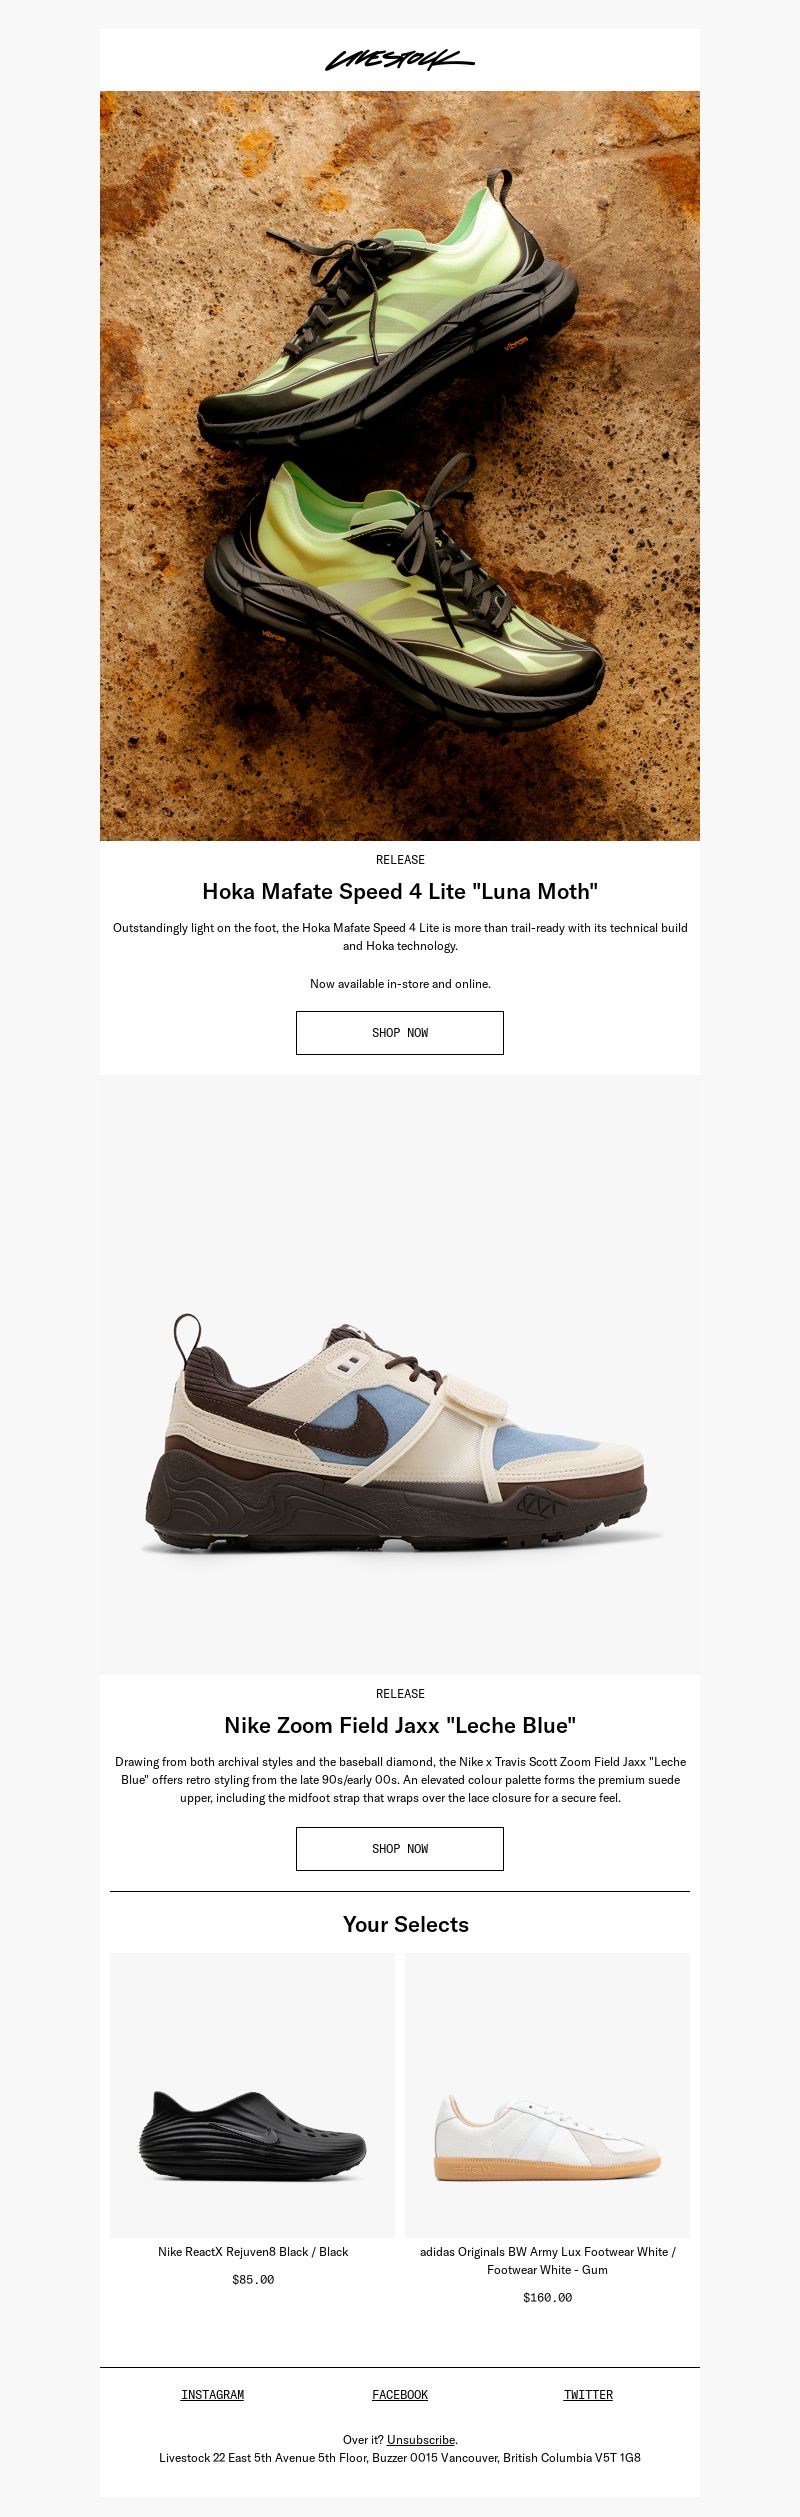This screenshot has height=2517, width=800.
Task: Click the $160.00 price label
Action: [x=547, y=2298]
